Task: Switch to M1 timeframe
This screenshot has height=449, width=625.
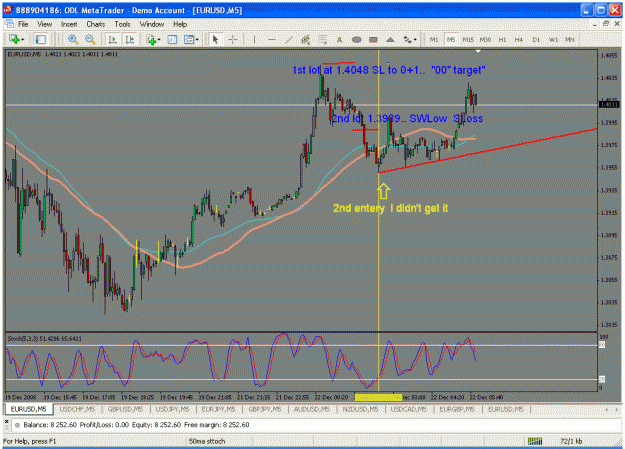Action: pos(434,39)
